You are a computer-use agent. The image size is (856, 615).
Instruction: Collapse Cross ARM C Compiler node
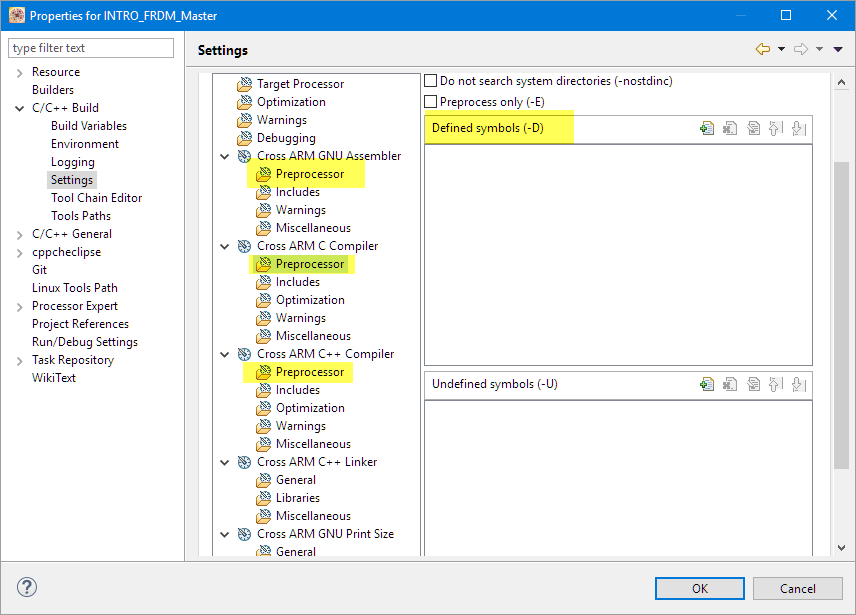pyautogui.click(x=225, y=246)
